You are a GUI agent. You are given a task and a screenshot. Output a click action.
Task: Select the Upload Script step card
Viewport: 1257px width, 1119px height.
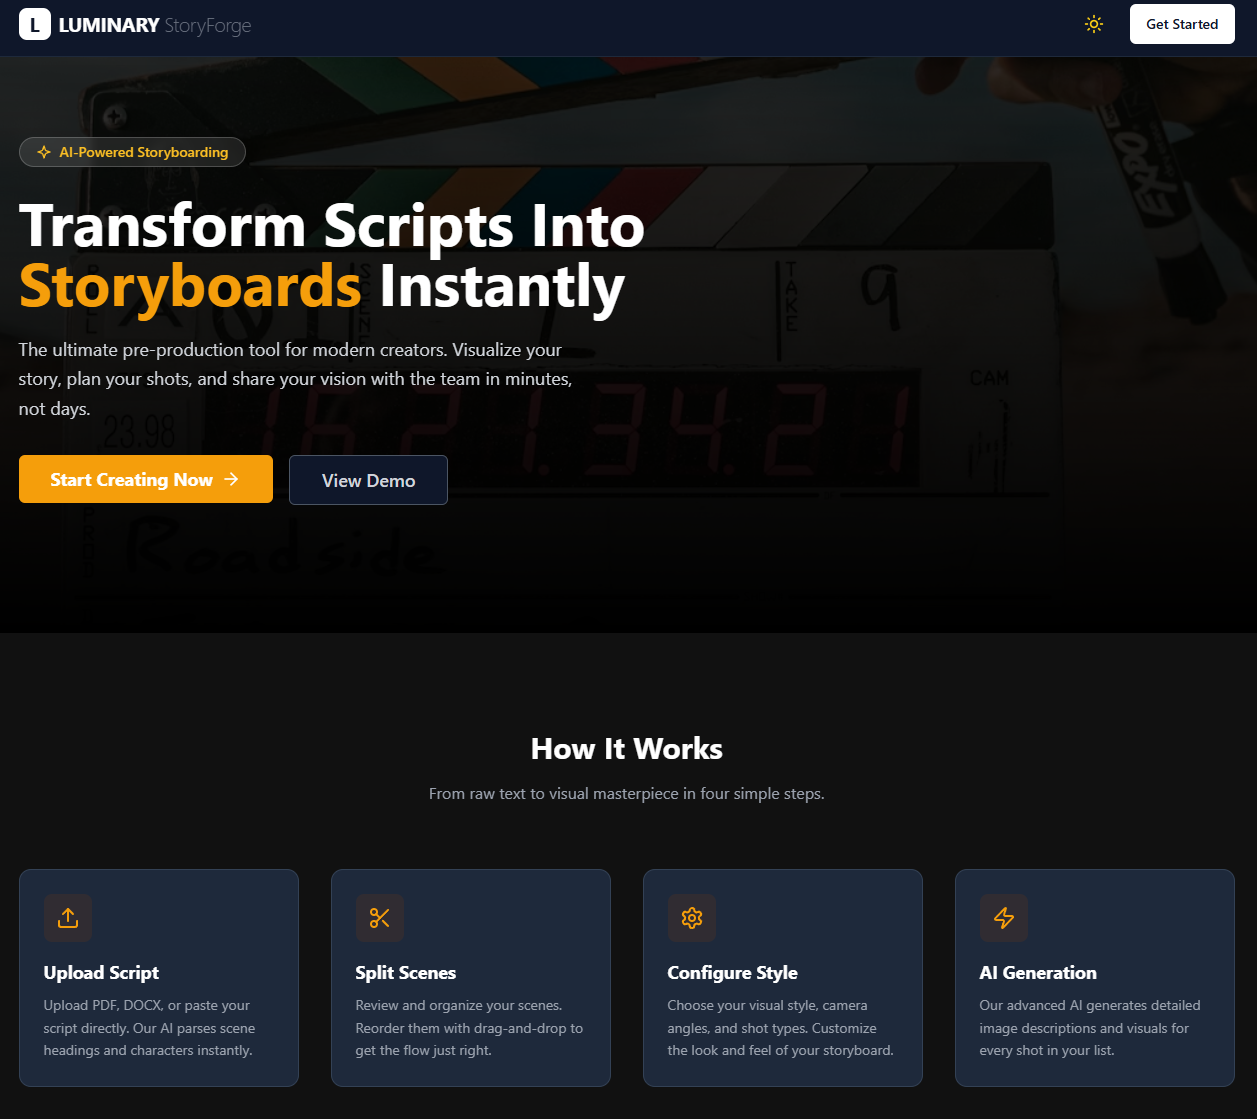pyautogui.click(x=158, y=977)
